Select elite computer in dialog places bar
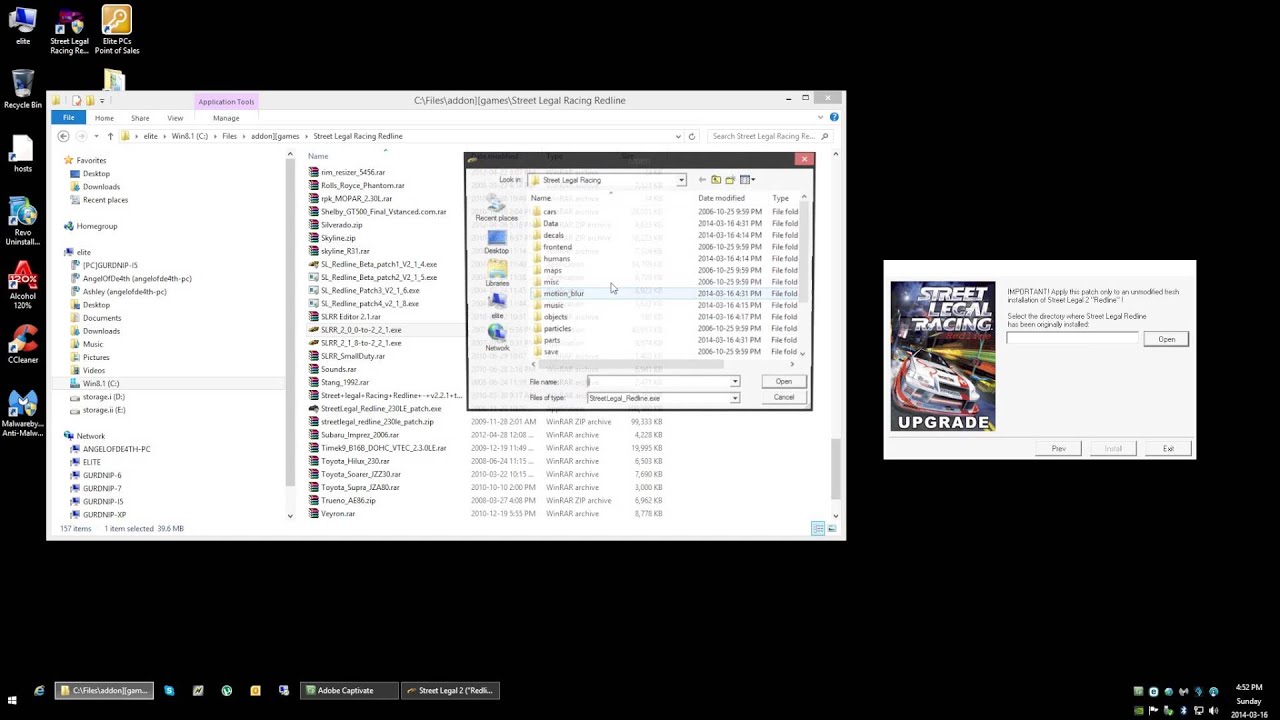This screenshot has width=1280, height=720. (496, 307)
